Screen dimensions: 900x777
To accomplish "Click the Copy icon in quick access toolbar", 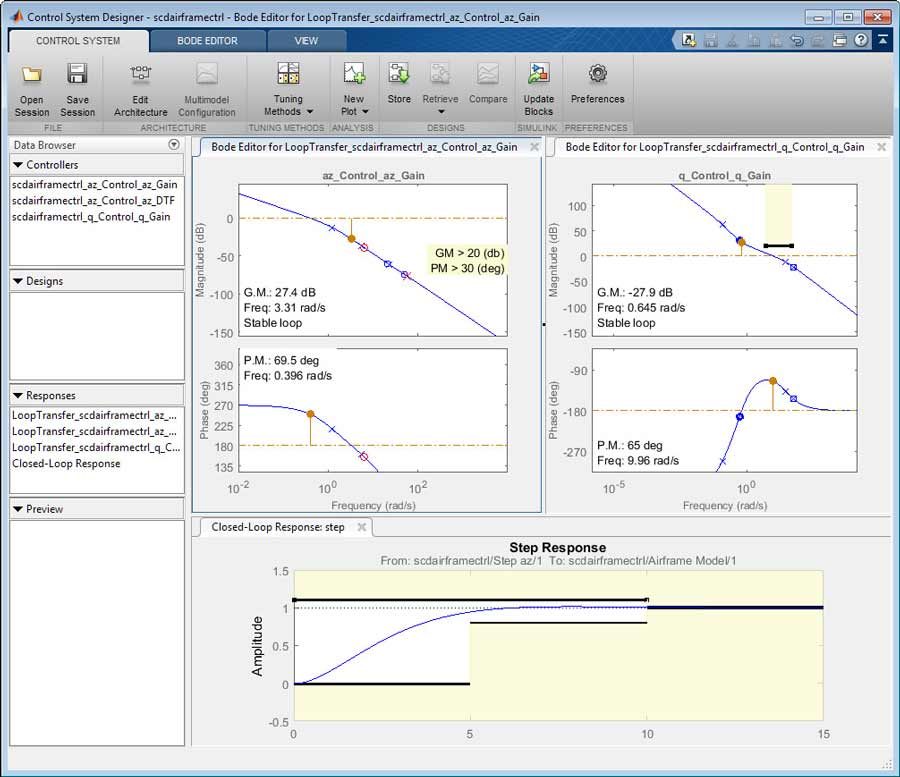I will (754, 40).
